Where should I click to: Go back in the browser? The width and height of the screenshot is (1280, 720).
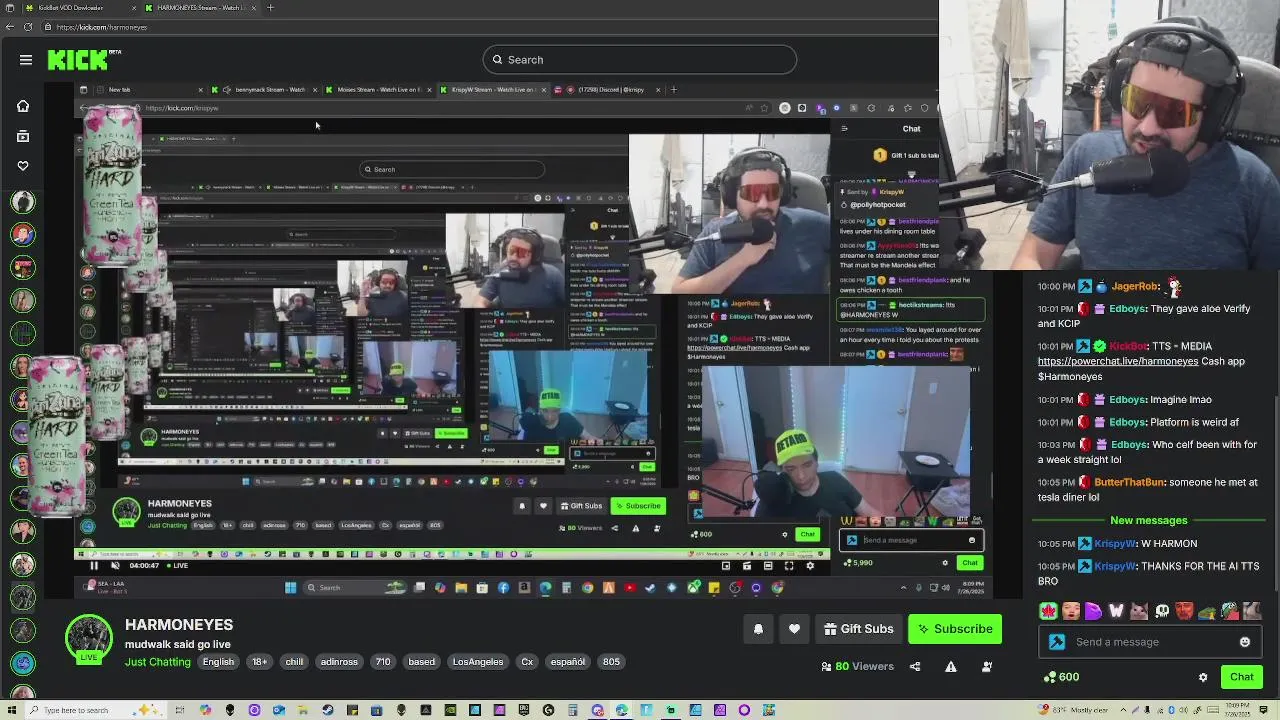10,27
